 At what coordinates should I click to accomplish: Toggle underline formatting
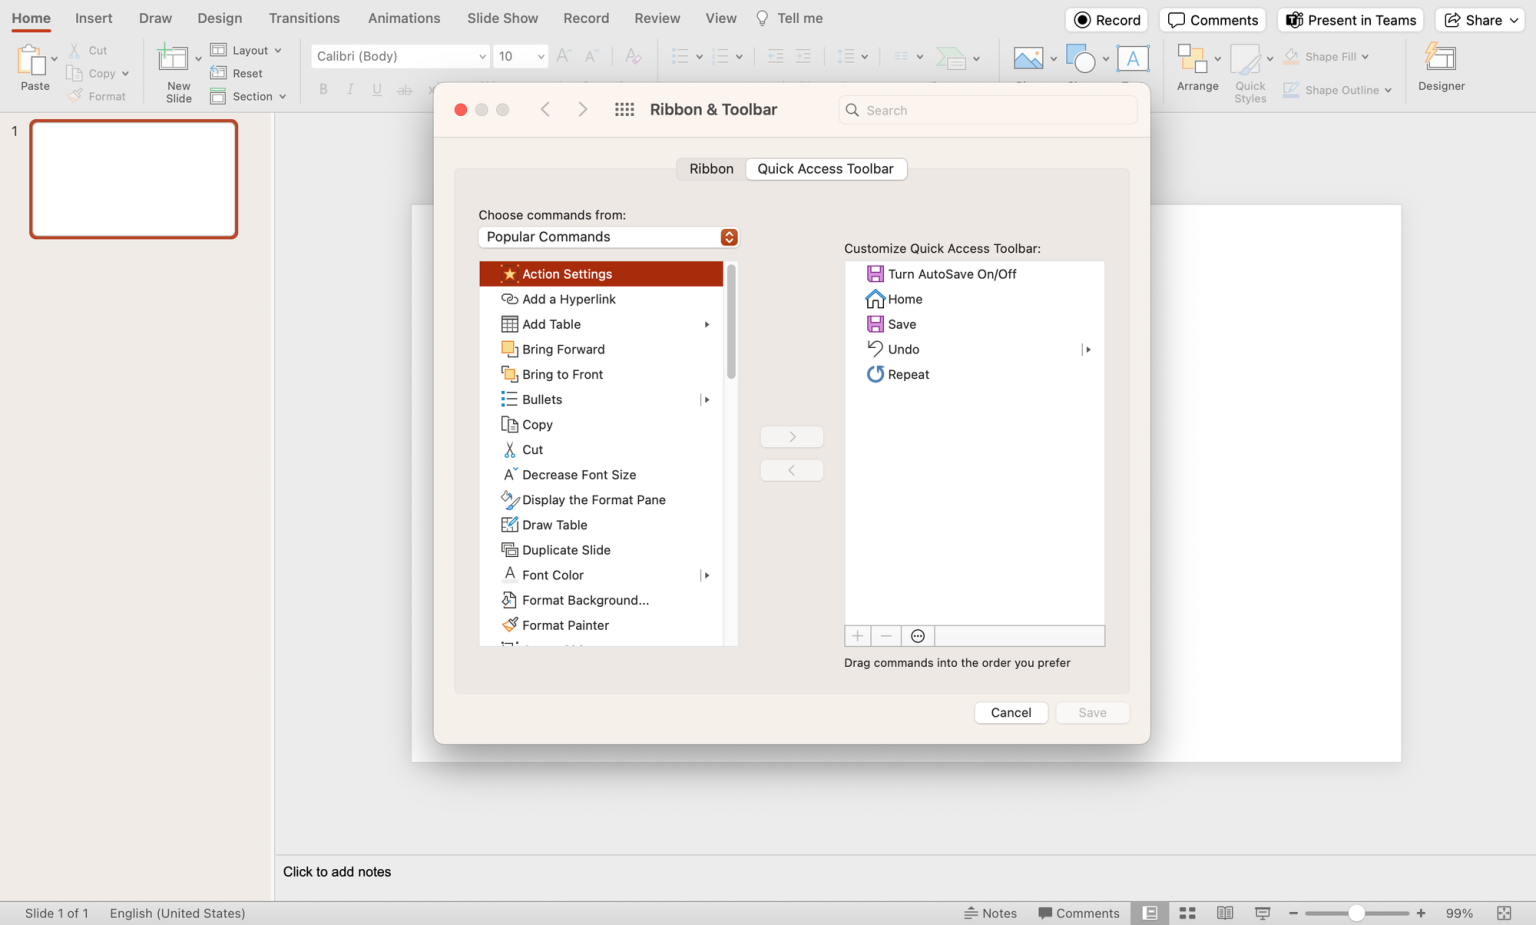pos(377,89)
